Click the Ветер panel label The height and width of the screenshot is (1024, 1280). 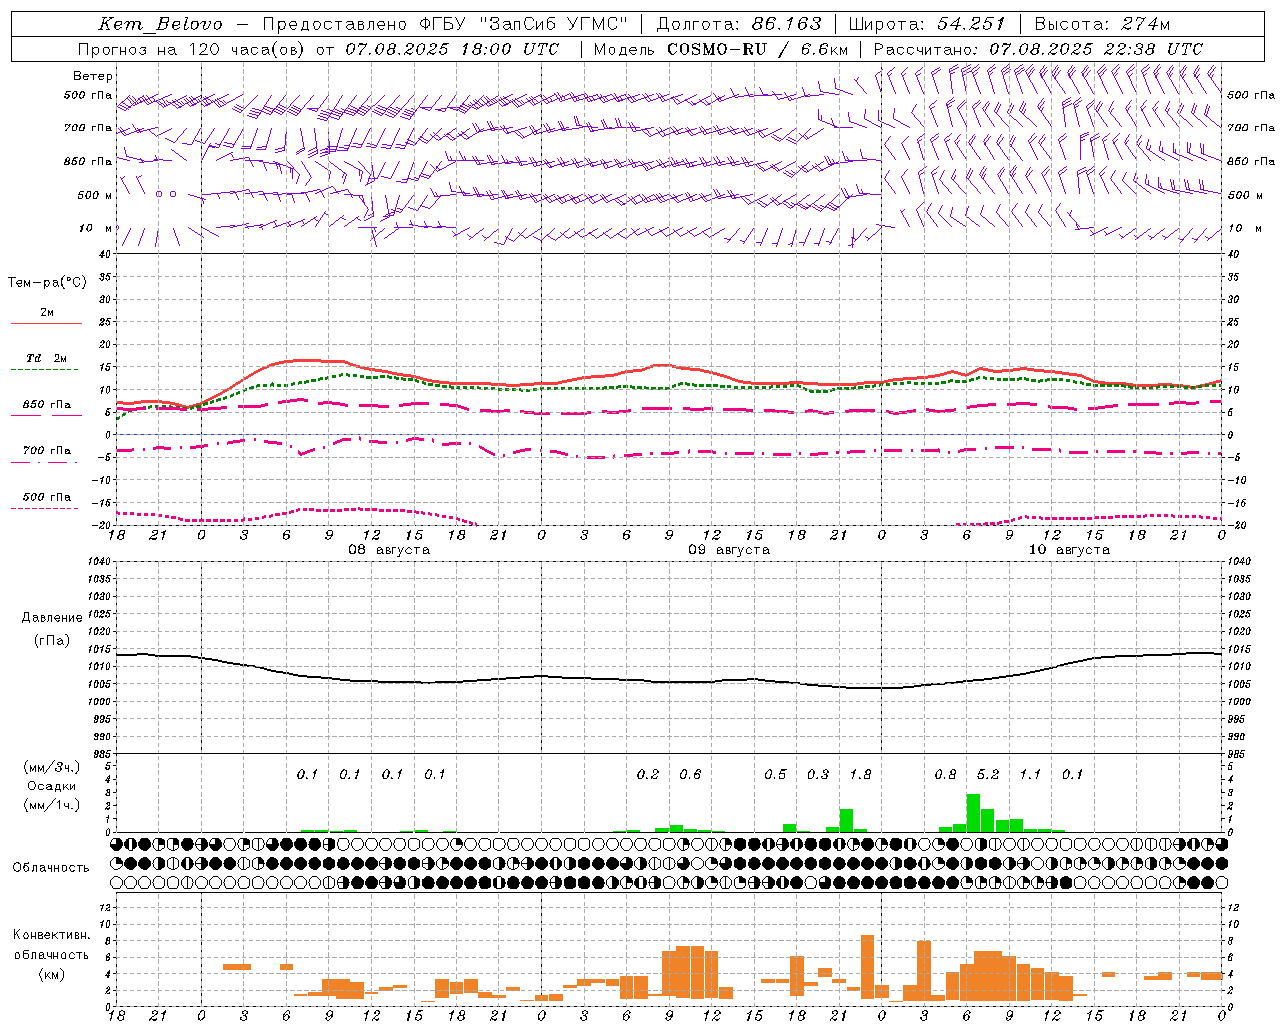[x=93, y=76]
